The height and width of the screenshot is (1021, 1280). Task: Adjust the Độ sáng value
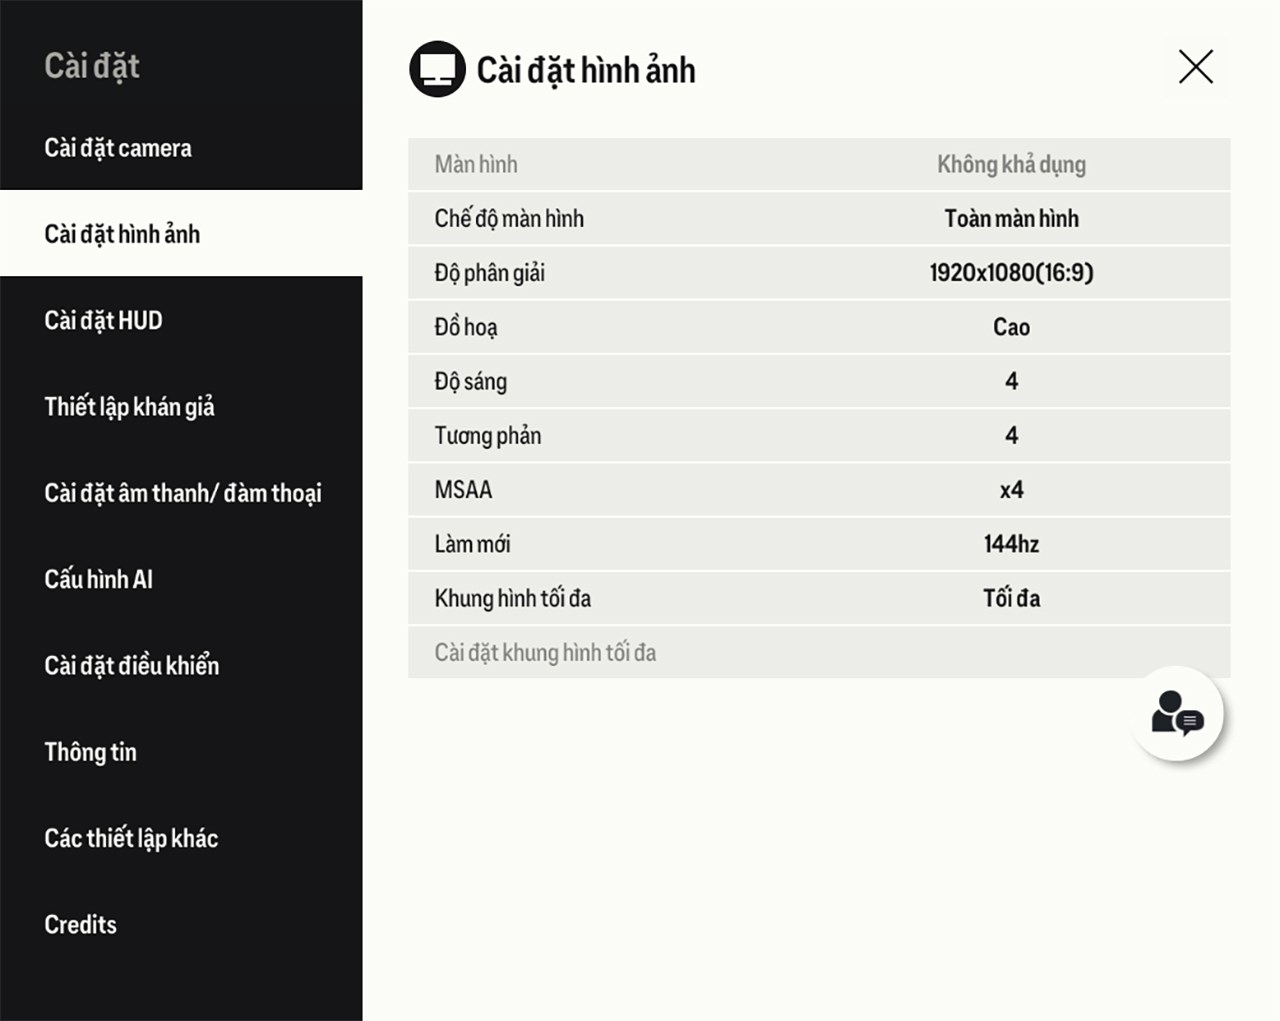tap(1011, 381)
